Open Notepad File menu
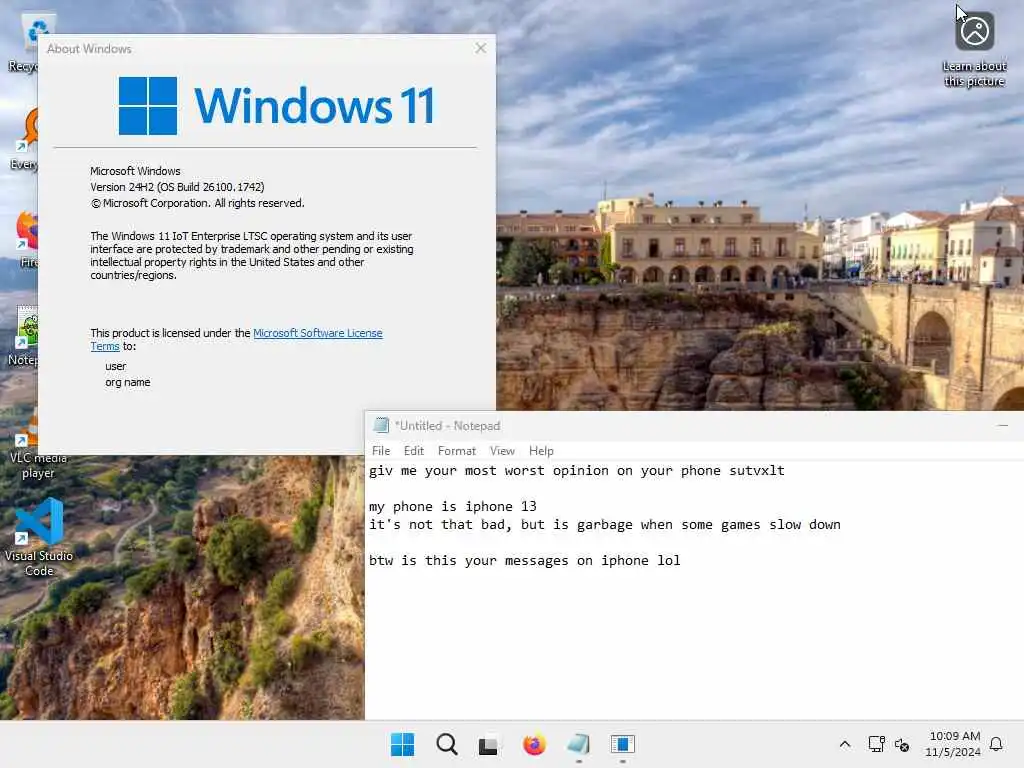The image size is (1024, 768). coord(381,451)
